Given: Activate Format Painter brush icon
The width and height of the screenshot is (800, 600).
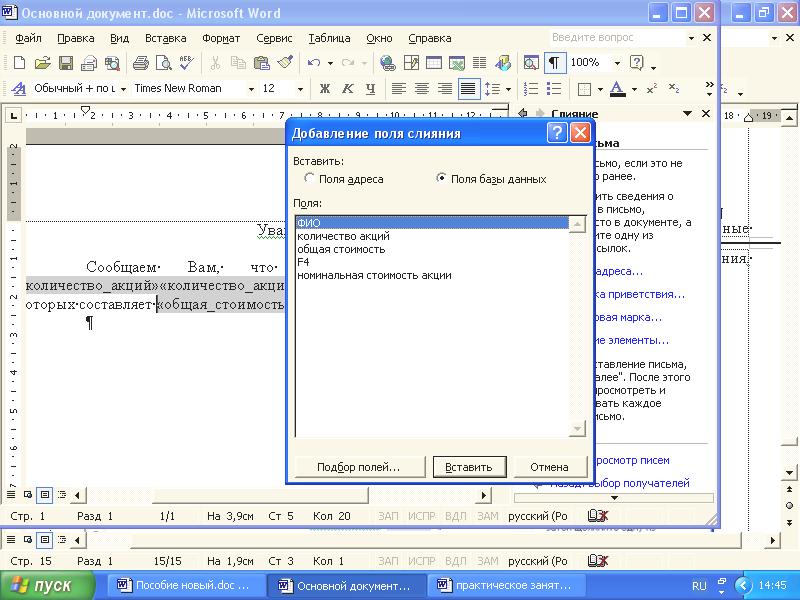Looking at the screenshot, I should (x=285, y=63).
